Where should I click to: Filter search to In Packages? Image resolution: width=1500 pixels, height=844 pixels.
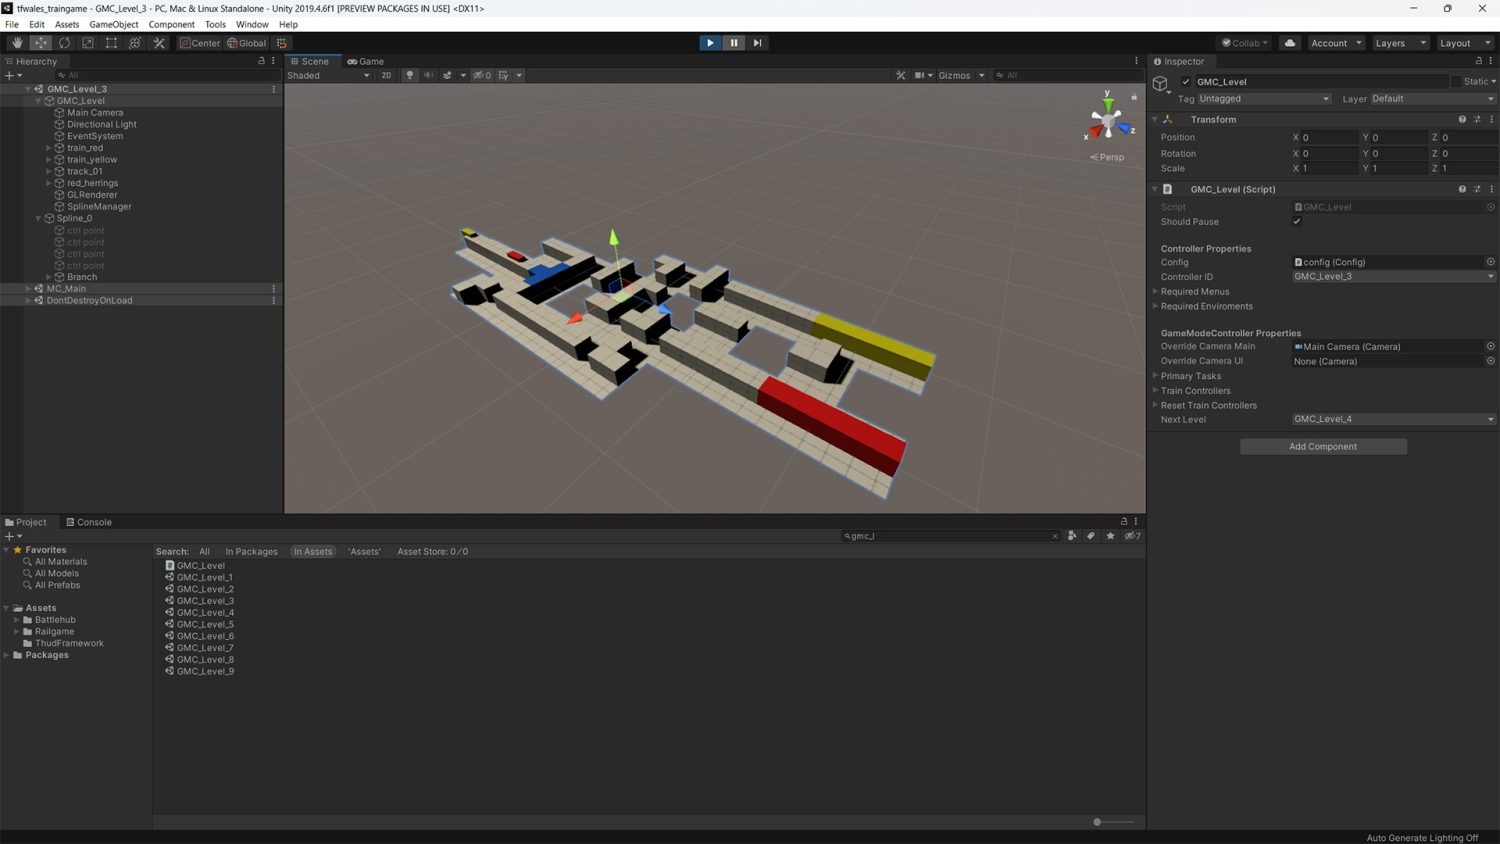point(252,552)
